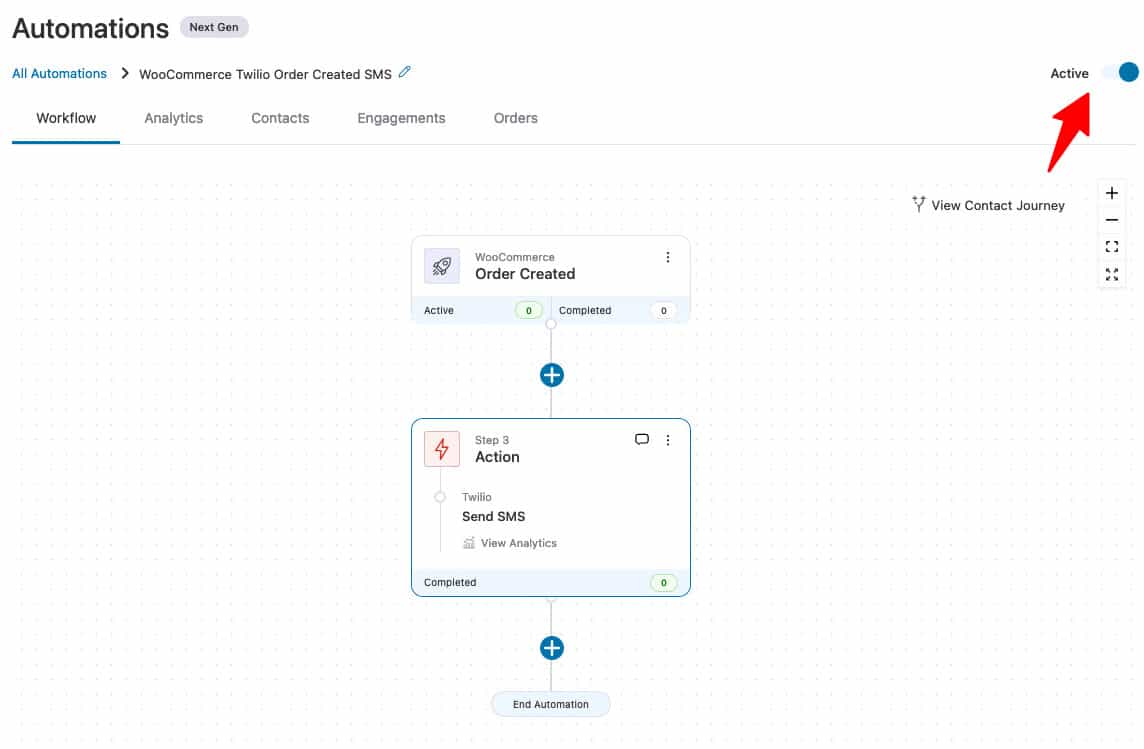The image size is (1144, 749).
Task: Toggle the Active automation switch
Action: pos(1120,72)
